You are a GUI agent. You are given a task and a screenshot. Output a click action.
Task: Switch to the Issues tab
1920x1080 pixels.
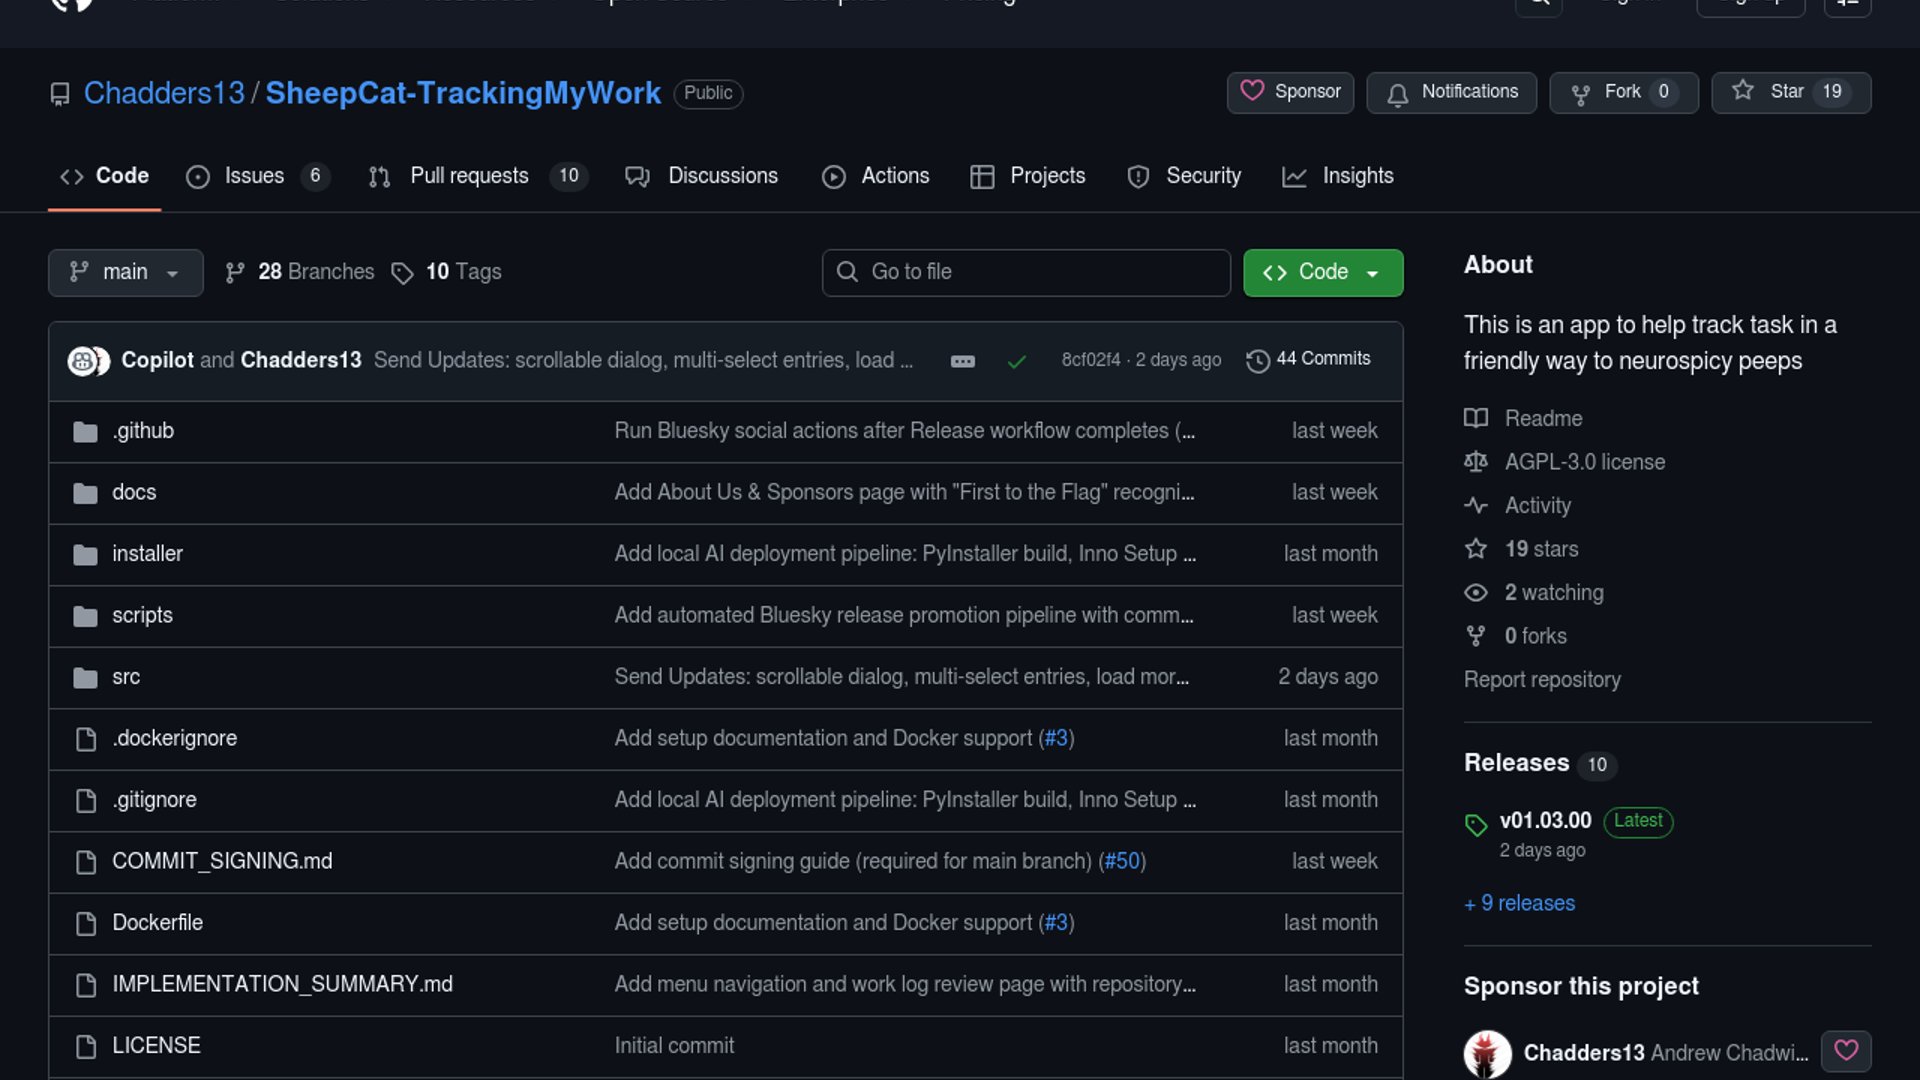coord(255,176)
